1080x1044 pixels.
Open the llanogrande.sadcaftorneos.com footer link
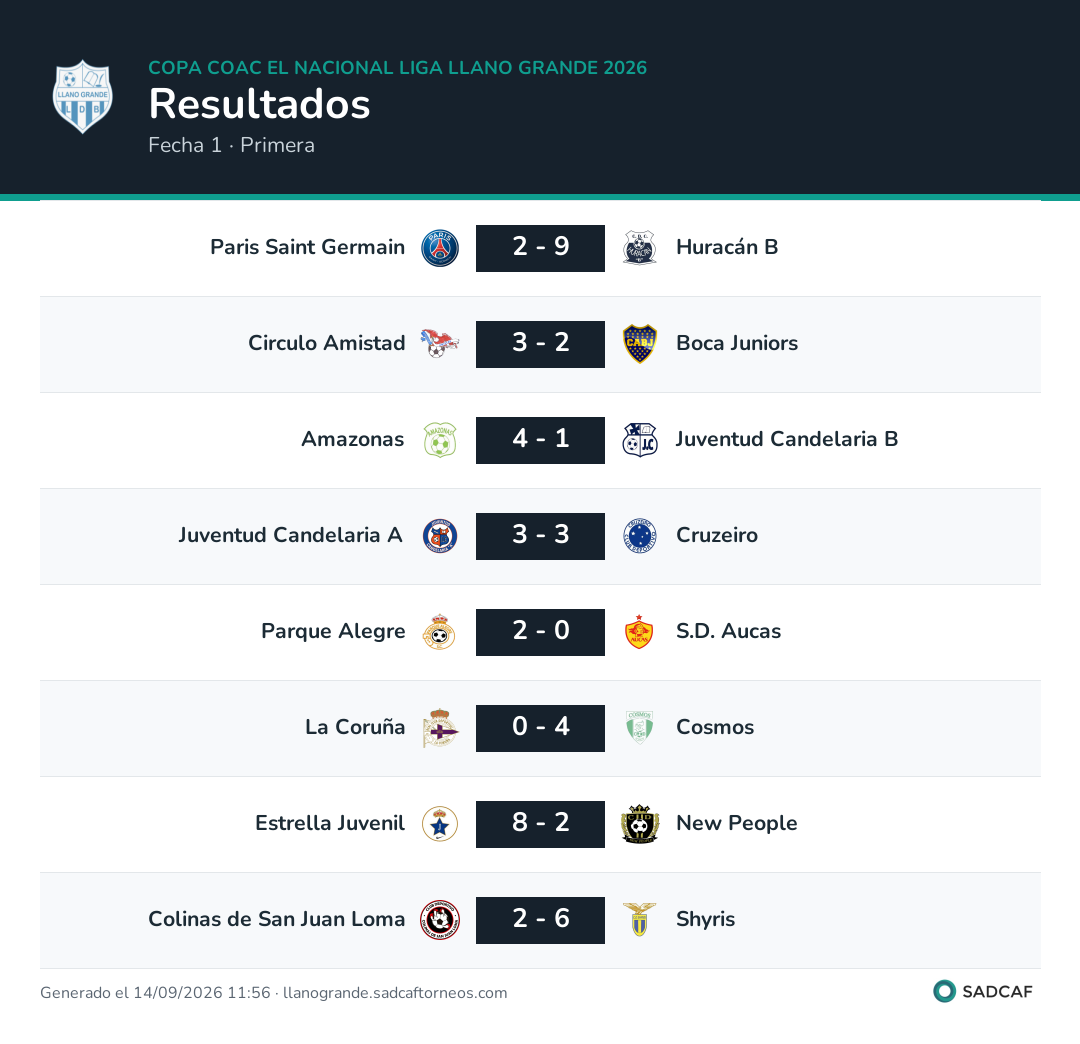pos(395,992)
